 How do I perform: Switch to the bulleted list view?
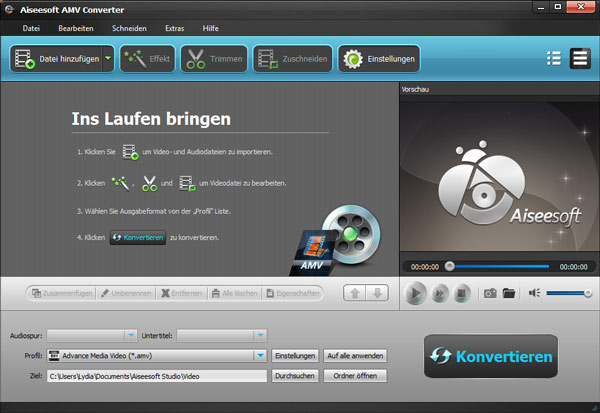tap(554, 59)
